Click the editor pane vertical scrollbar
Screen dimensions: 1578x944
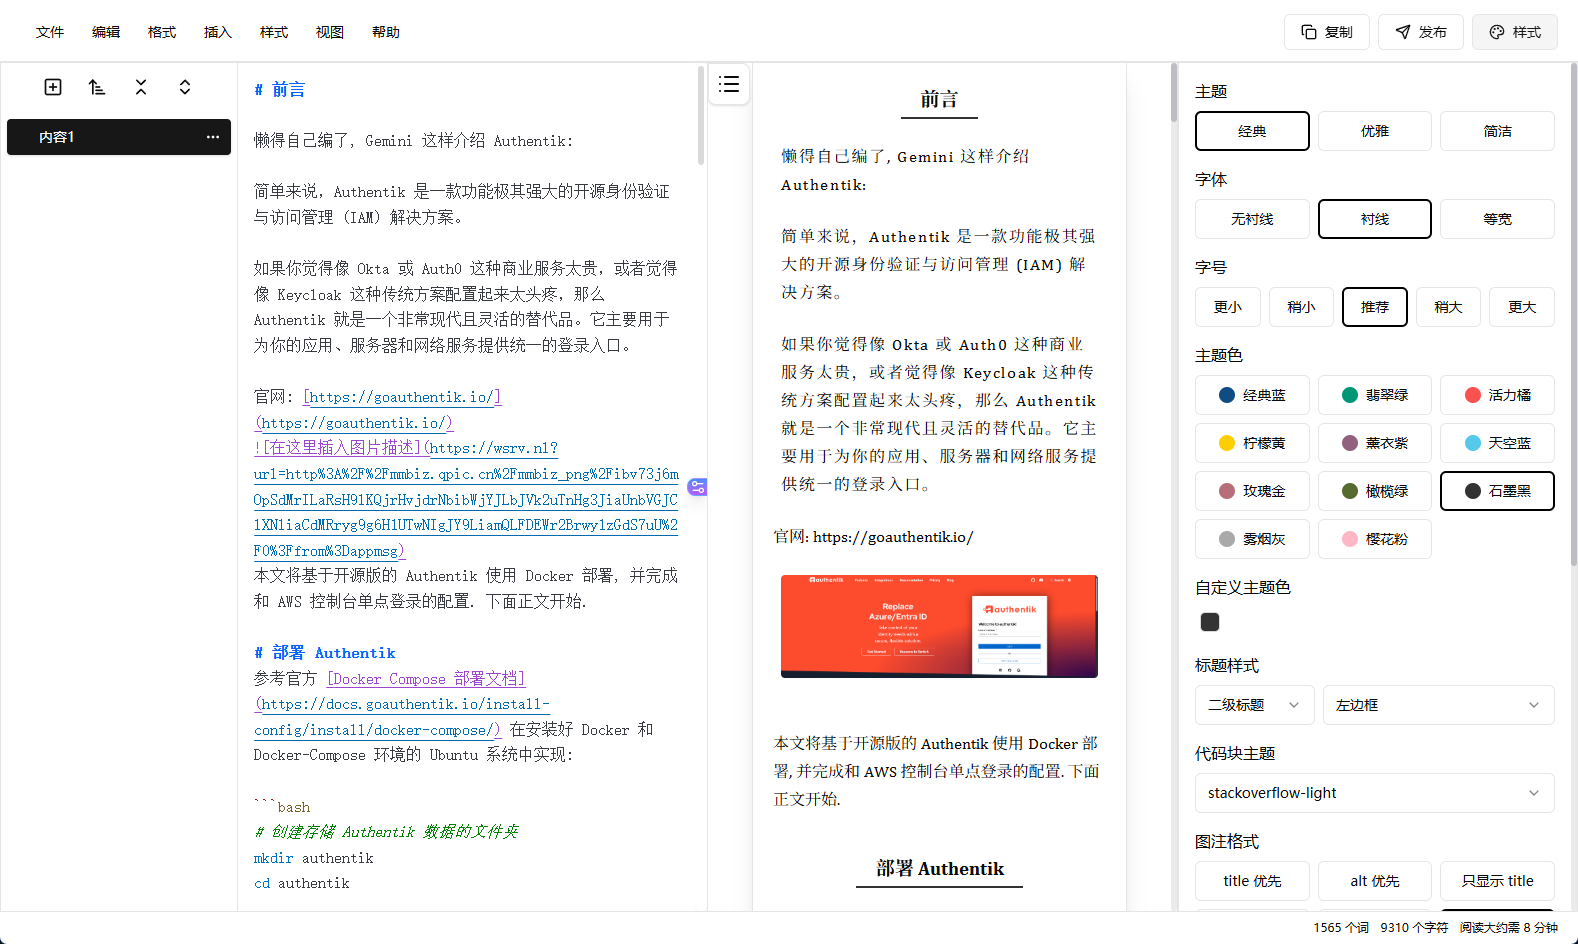coord(701,115)
